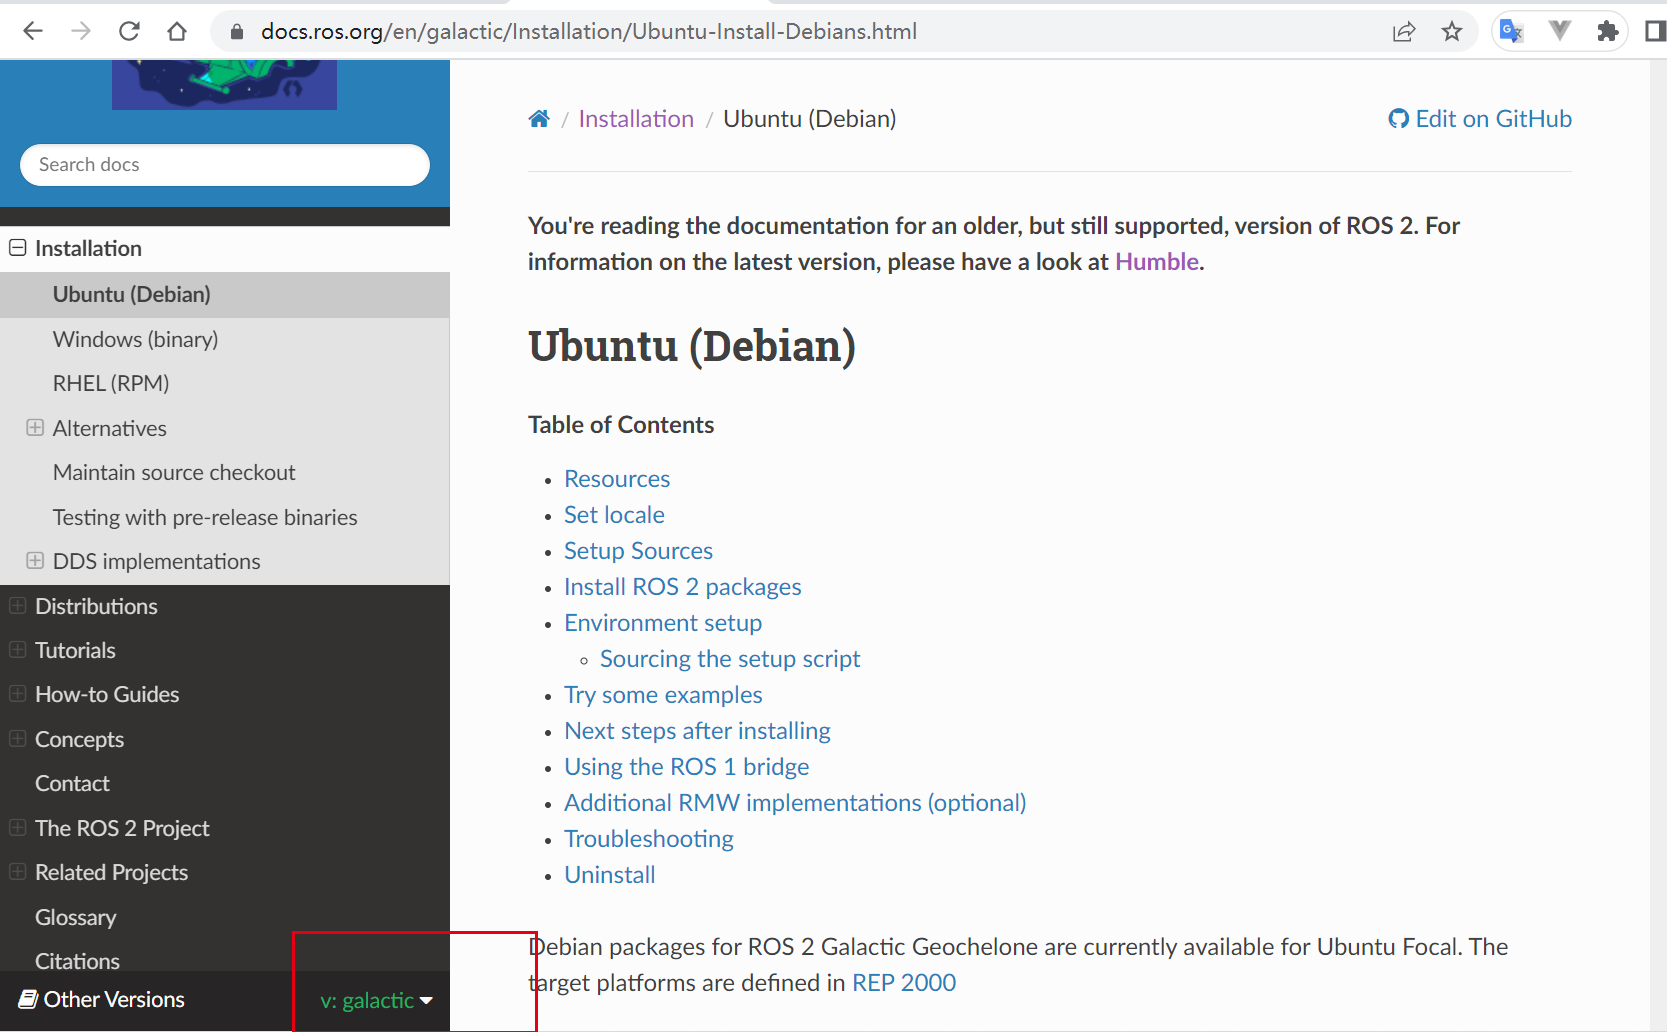The height and width of the screenshot is (1032, 1667).
Task: Expand the Alternatives subsection
Action: click(x=35, y=428)
